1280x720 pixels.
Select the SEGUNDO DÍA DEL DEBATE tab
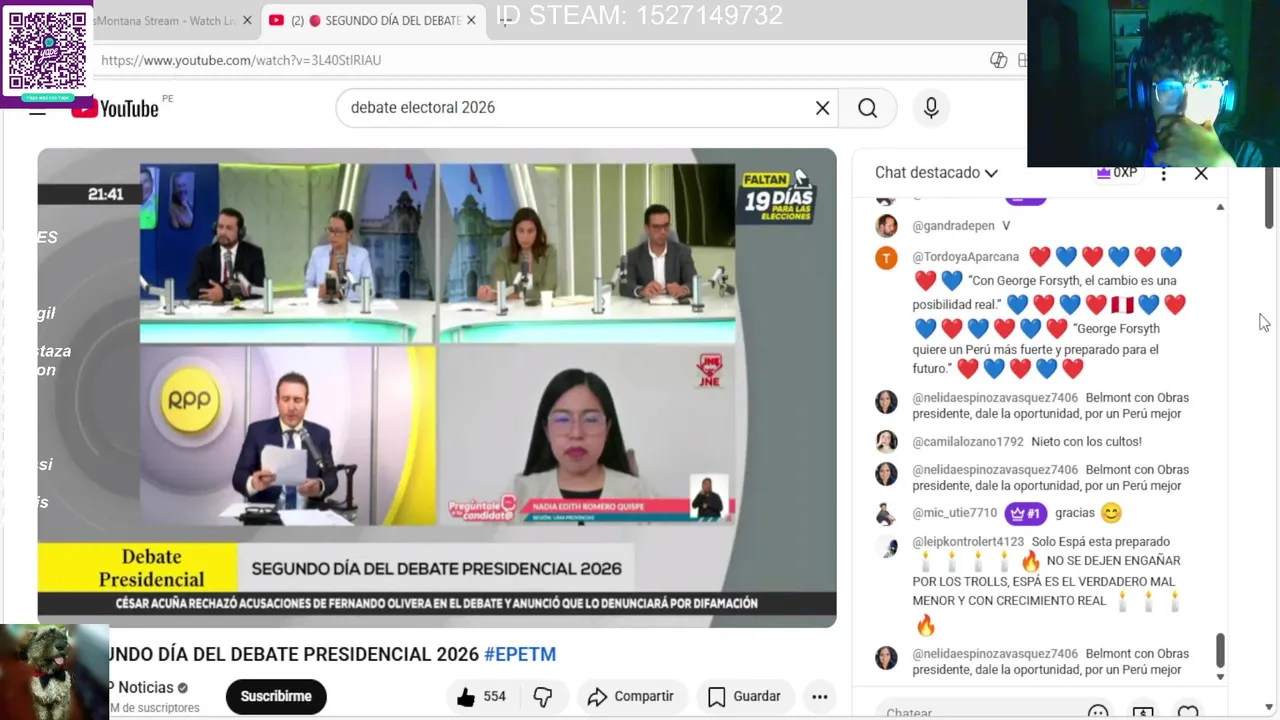click(x=375, y=20)
